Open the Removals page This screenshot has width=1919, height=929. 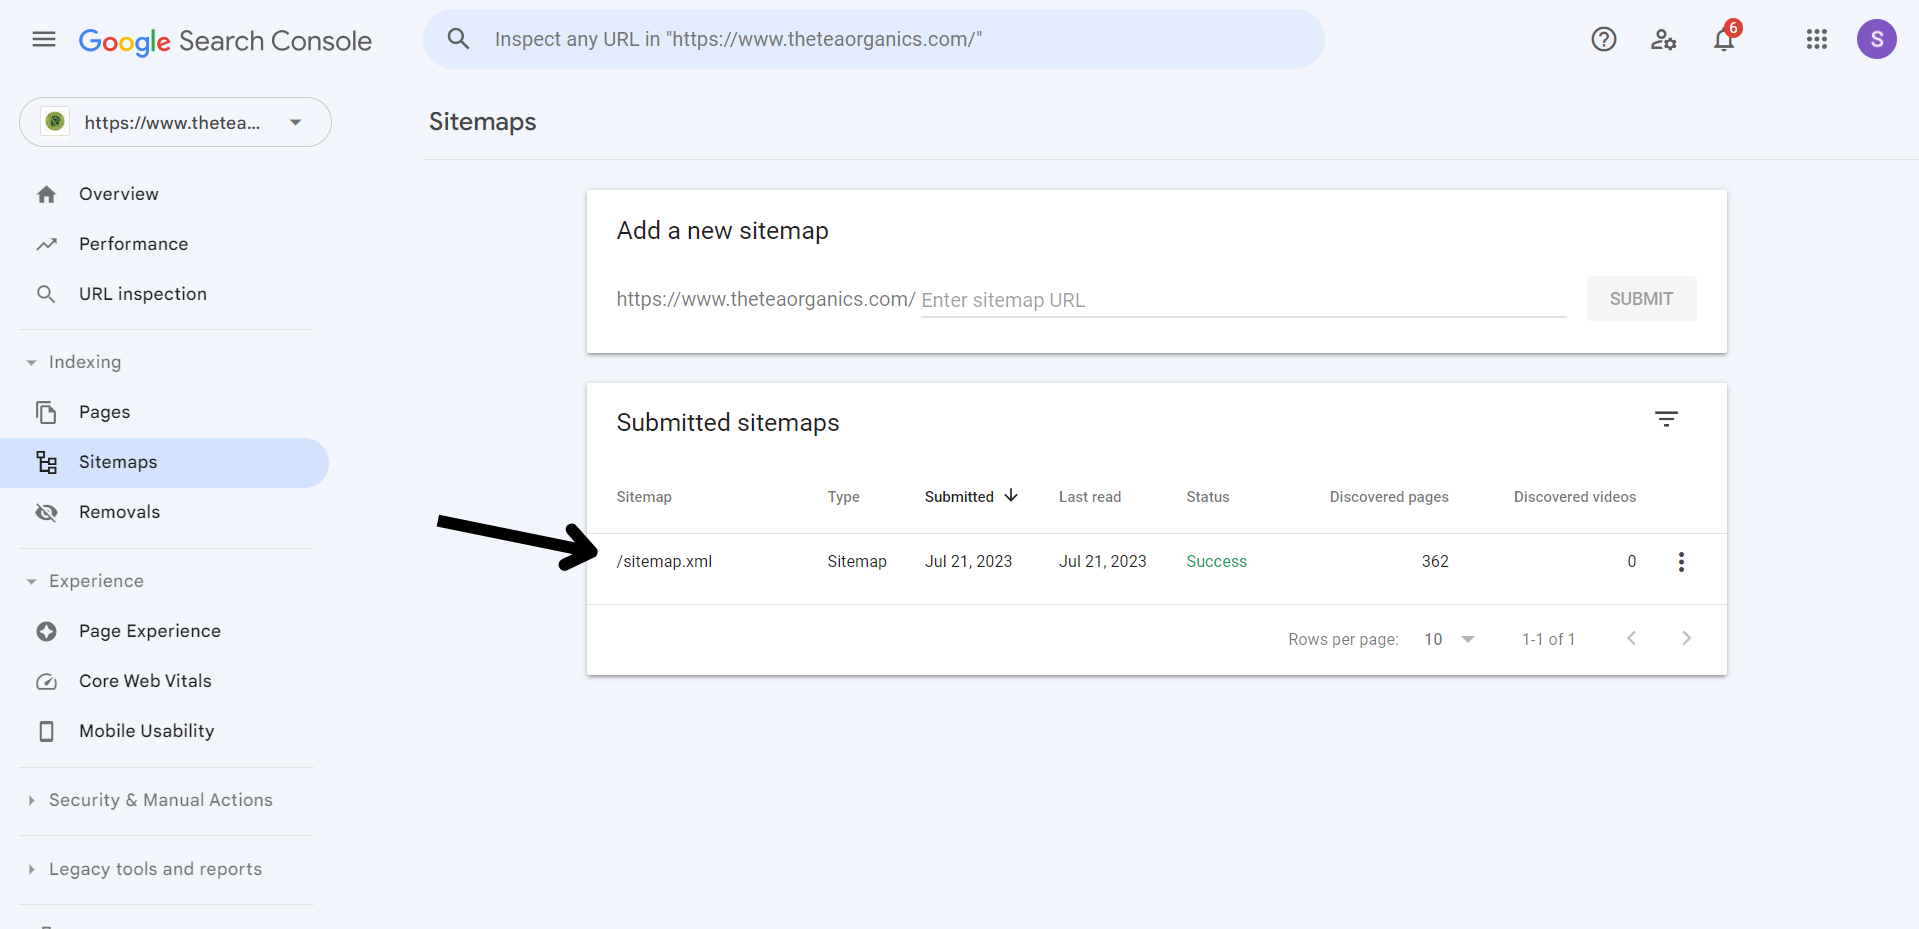click(119, 512)
